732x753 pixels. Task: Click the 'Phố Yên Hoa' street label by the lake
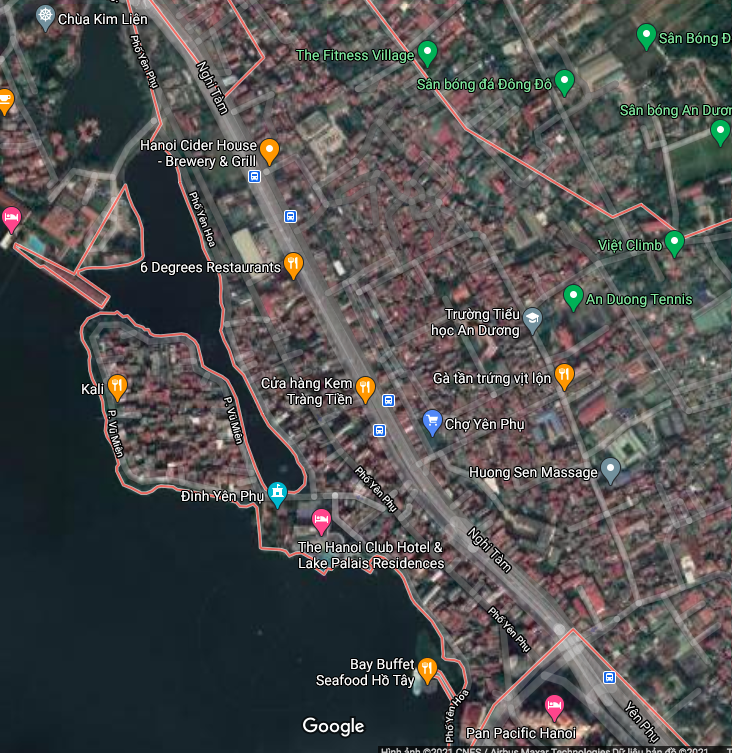coord(202,219)
